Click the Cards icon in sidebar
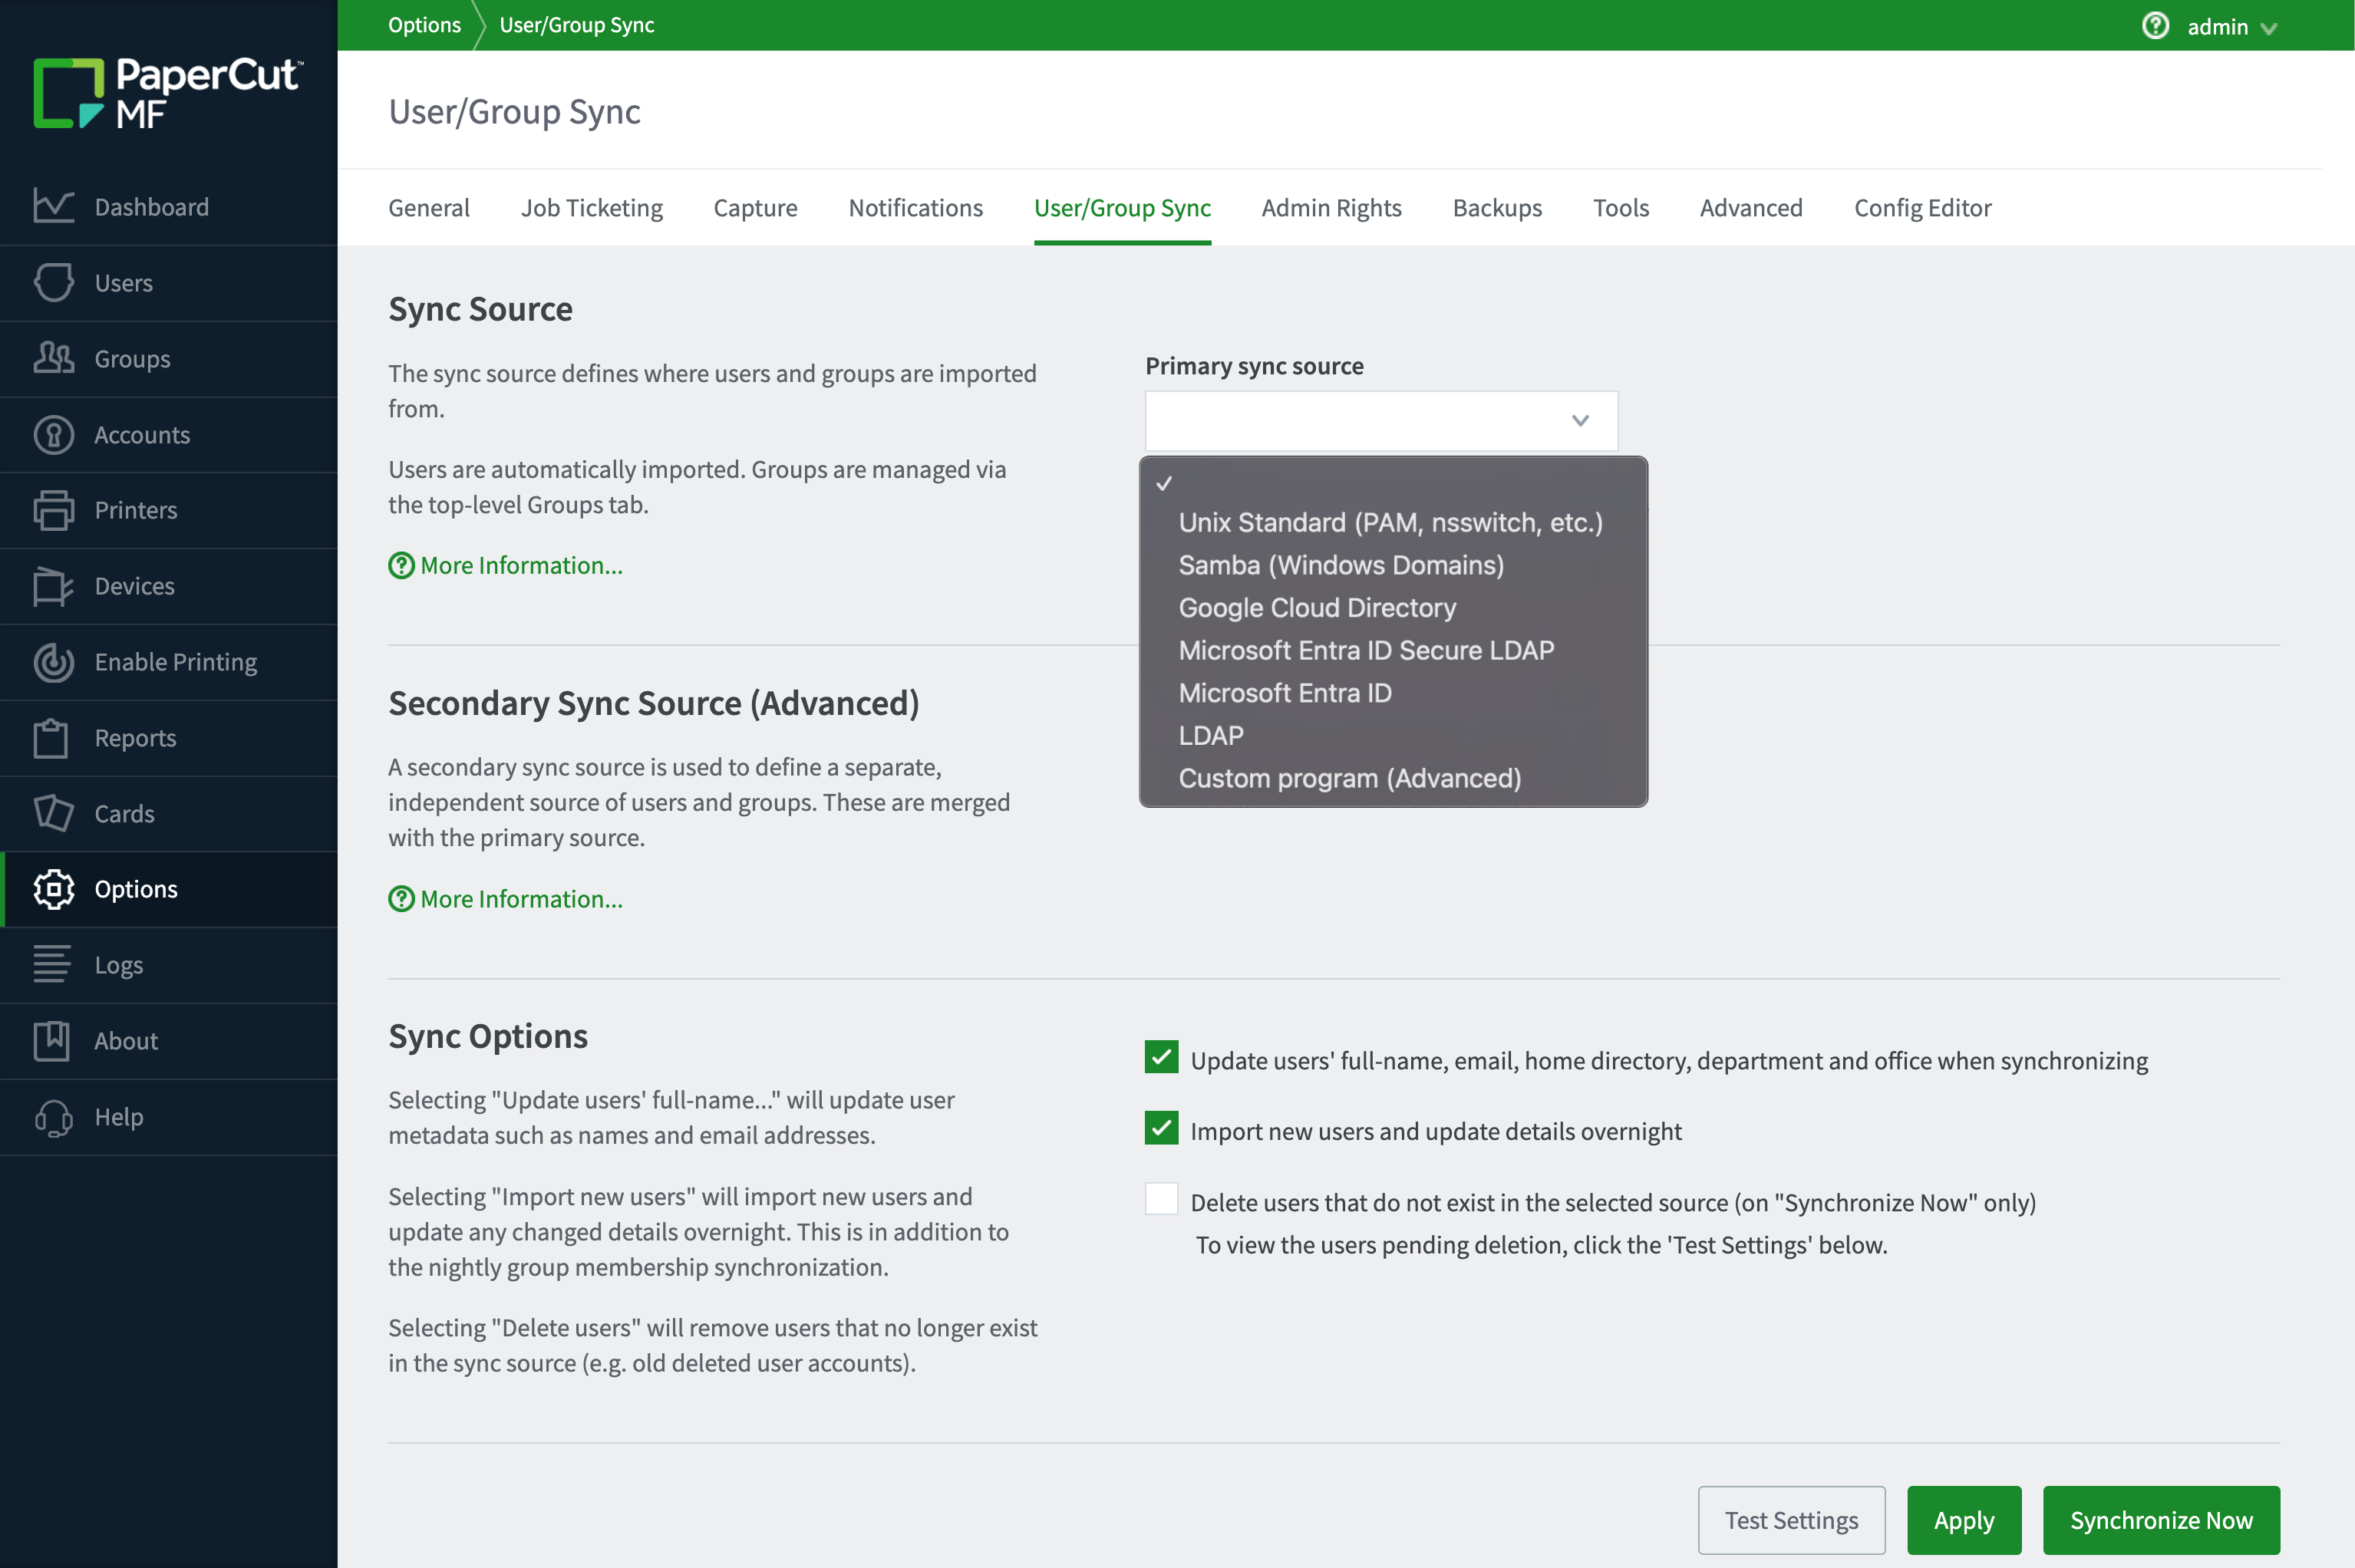The width and height of the screenshot is (2355, 1568). pyautogui.click(x=53, y=813)
